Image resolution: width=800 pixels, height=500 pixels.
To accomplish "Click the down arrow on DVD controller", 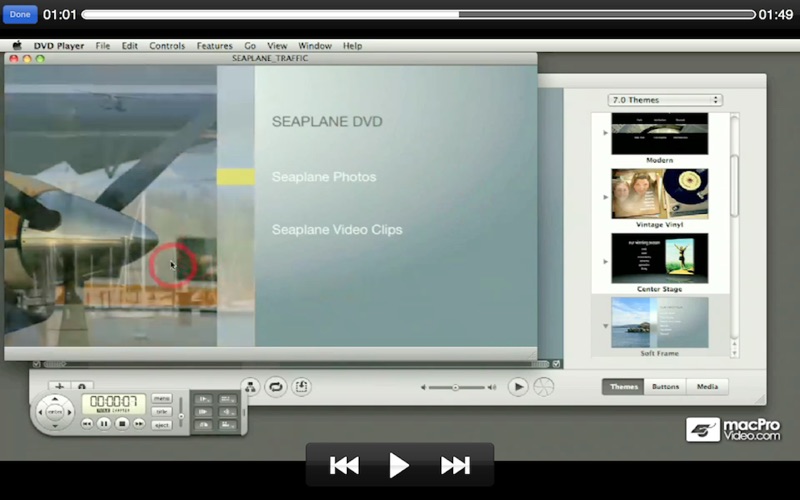I will point(55,425).
